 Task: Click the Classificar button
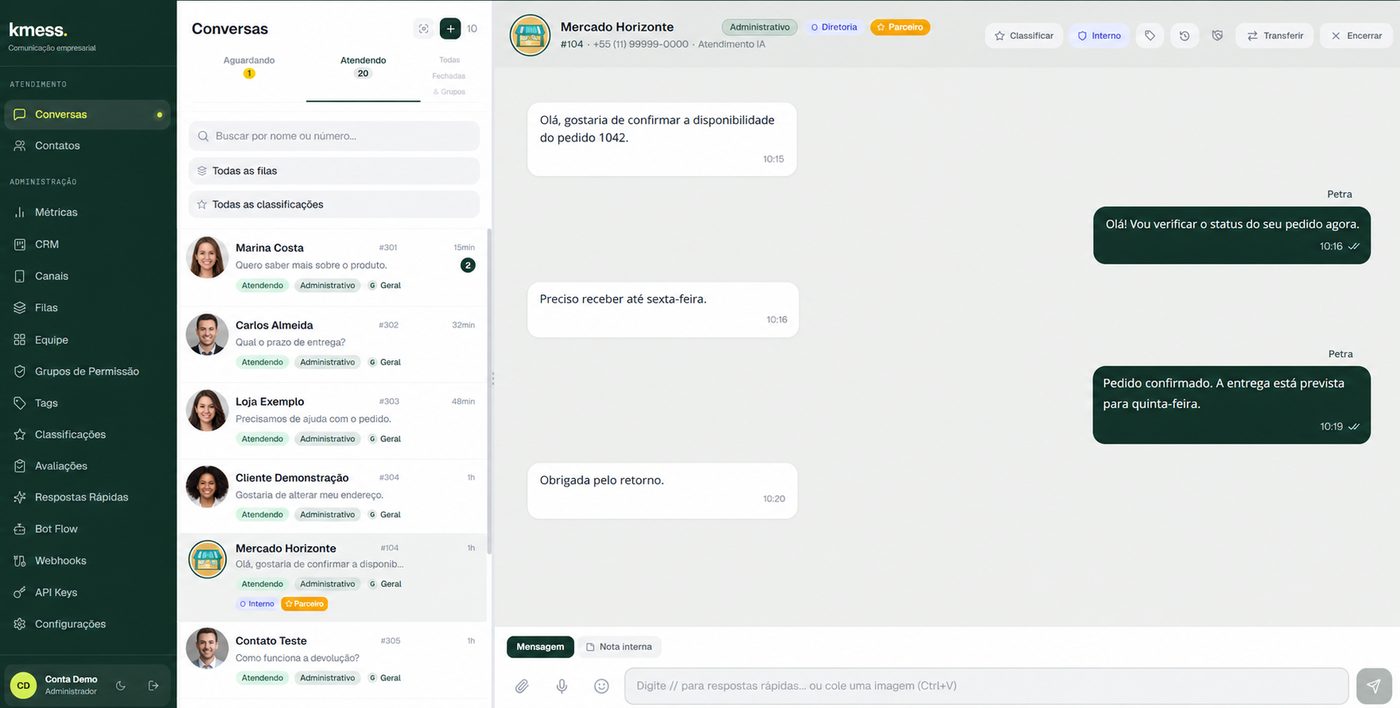pos(1024,36)
